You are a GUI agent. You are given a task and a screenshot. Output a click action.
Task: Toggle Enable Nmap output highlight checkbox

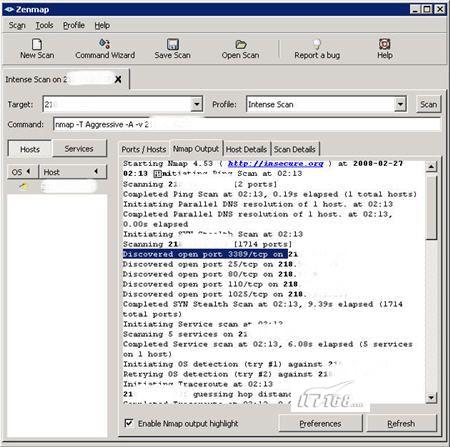[x=128, y=423]
